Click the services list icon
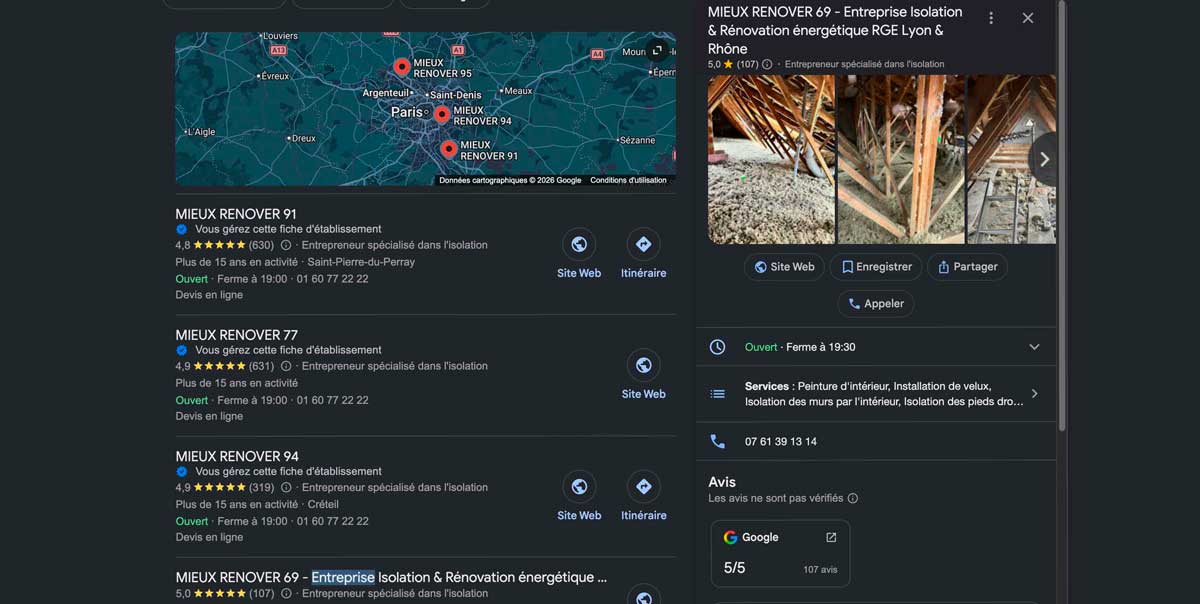 pos(717,394)
